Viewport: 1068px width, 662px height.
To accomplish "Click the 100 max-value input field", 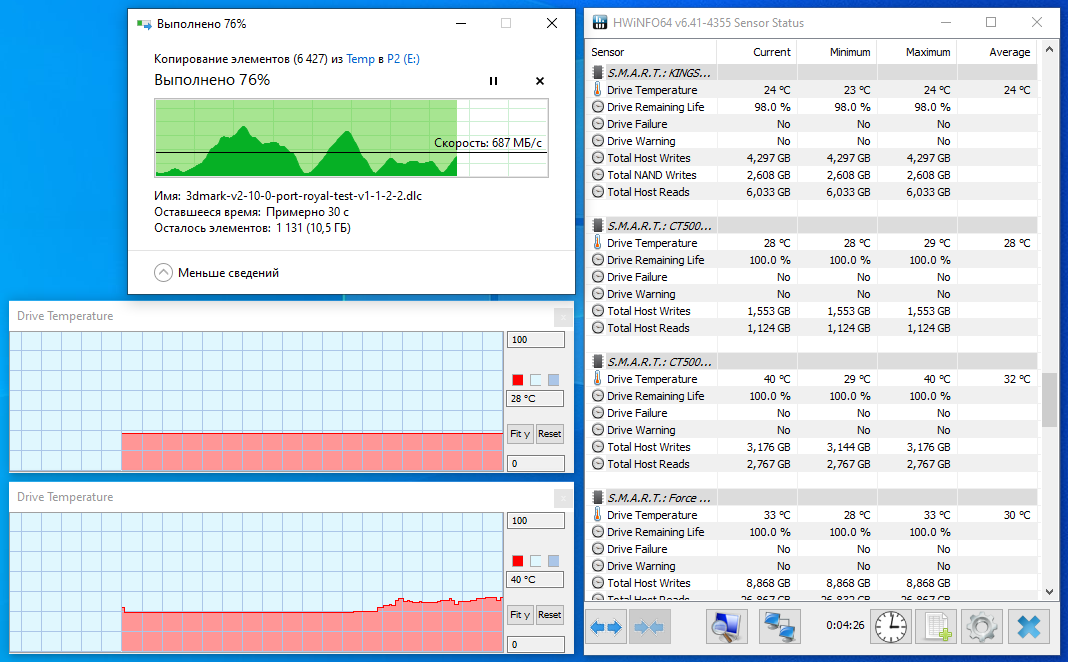I will 535,339.
